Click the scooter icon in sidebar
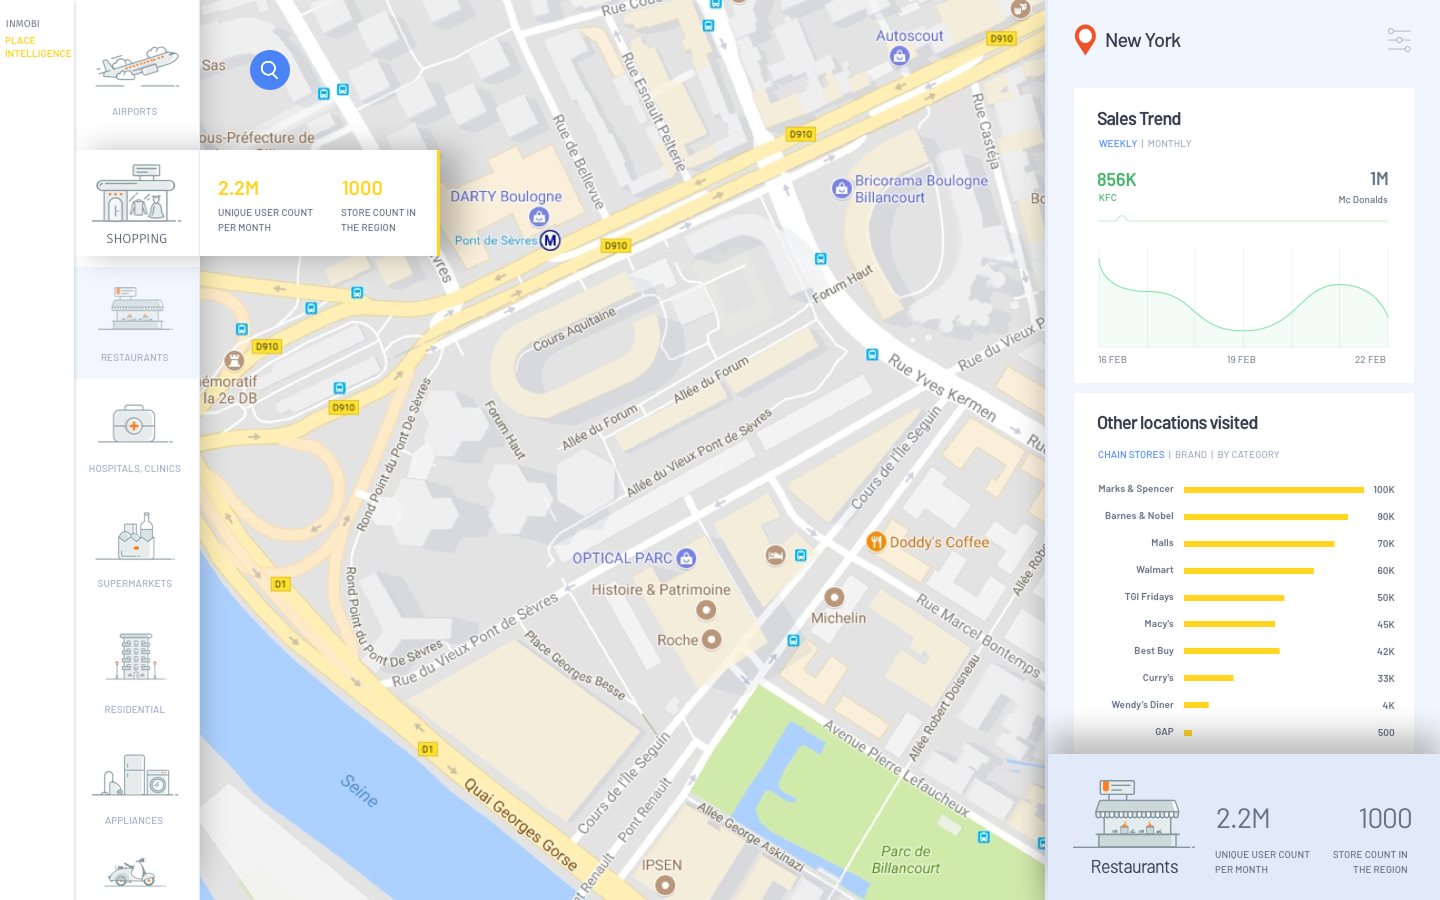This screenshot has height=900, width=1440. [135, 872]
